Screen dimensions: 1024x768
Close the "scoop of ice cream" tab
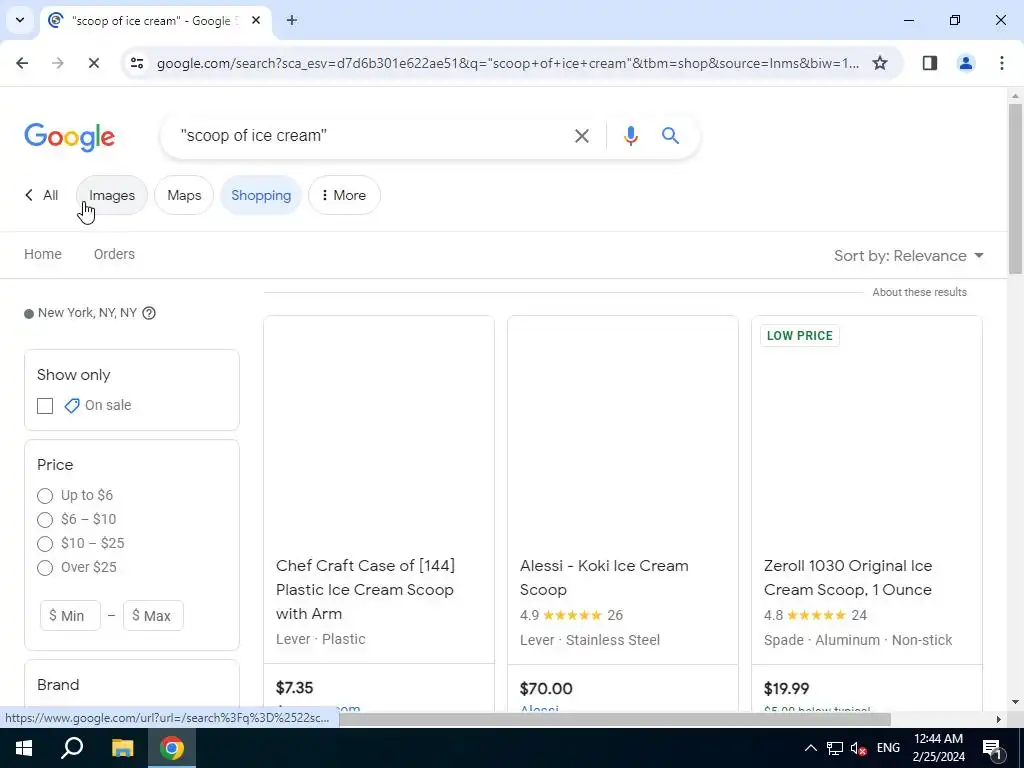click(256, 20)
